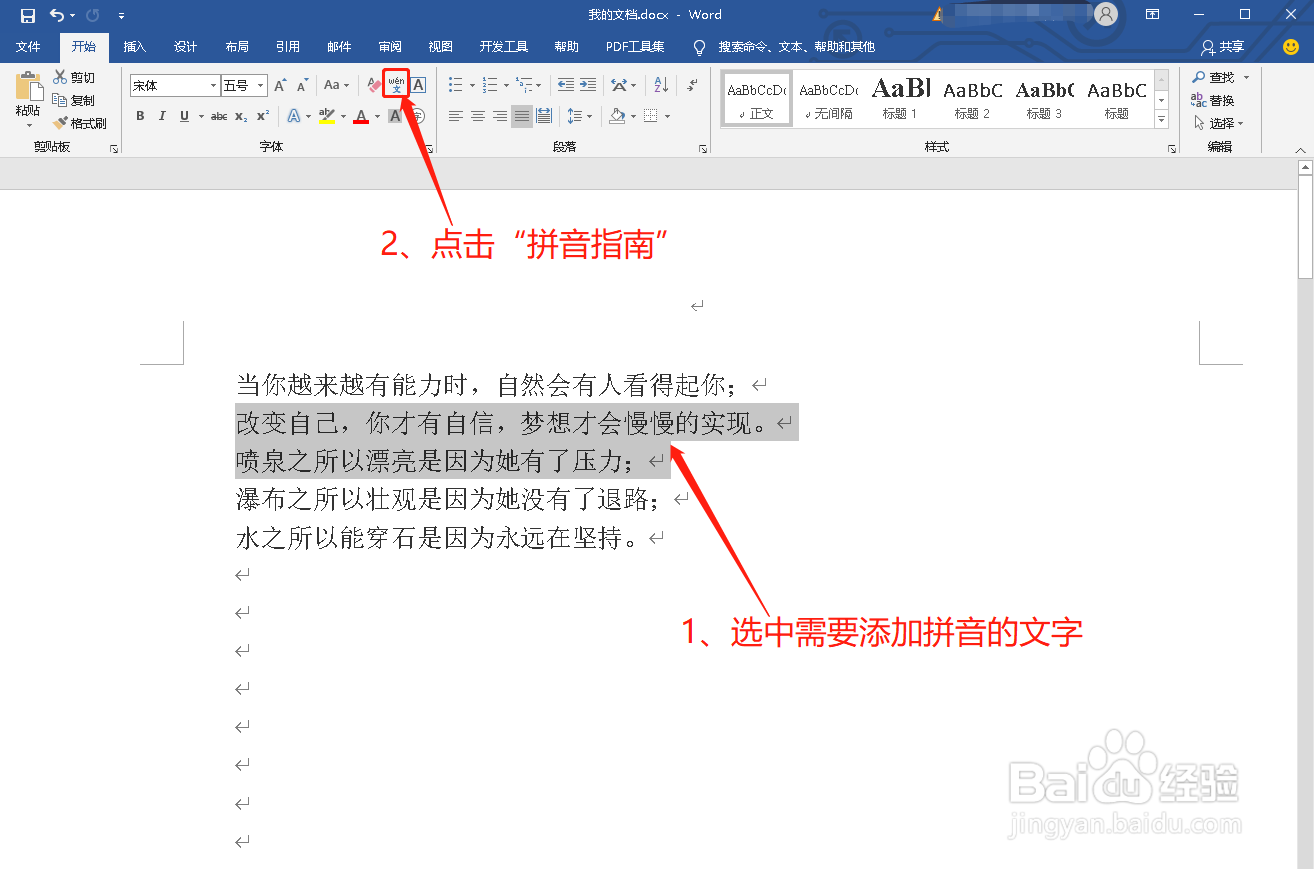Open the bullets list dropdown arrow
Viewport: 1314px width, 869px height.
(x=472, y=86)
